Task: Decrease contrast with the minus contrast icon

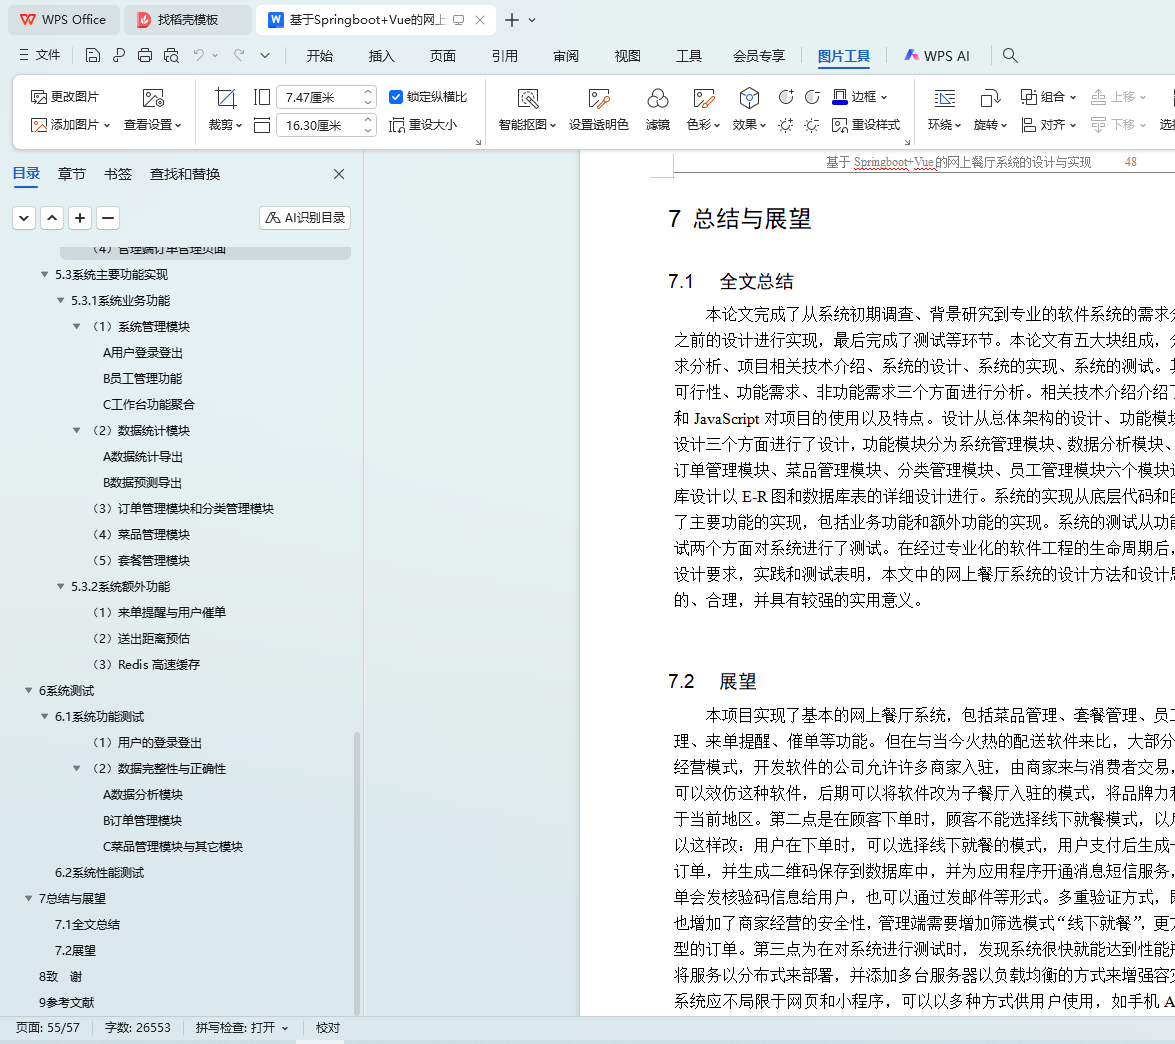Action: point(812,97)
